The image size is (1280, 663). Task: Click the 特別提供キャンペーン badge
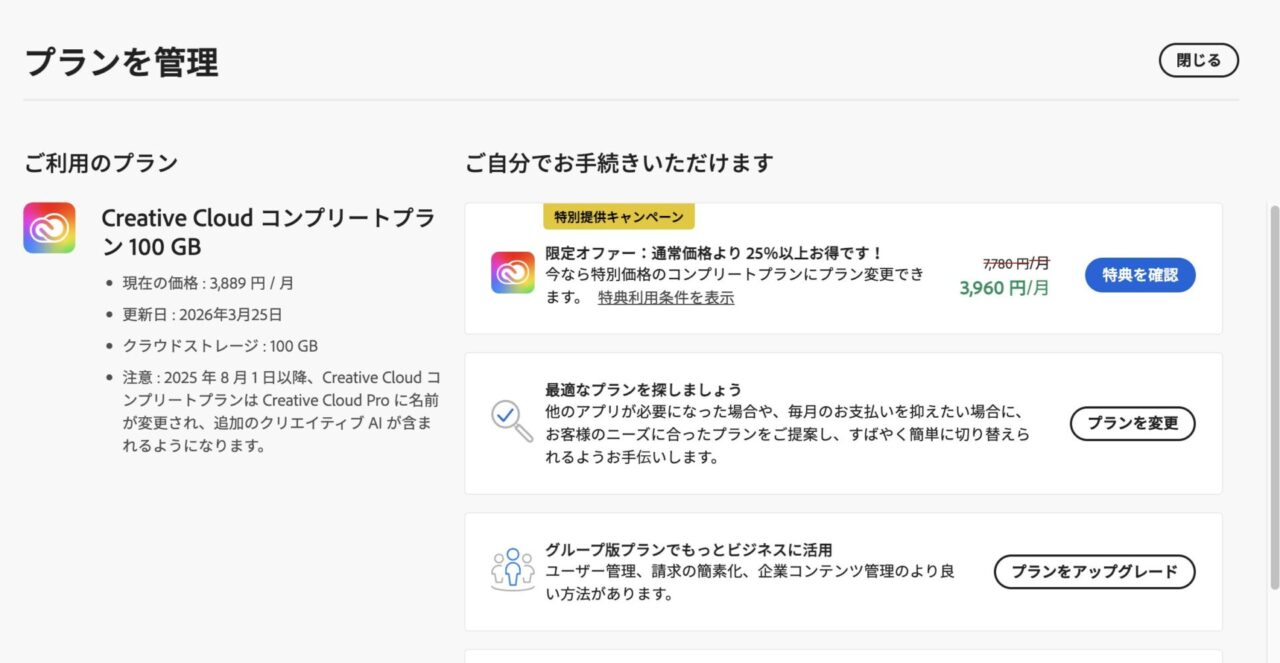(619, 217)
